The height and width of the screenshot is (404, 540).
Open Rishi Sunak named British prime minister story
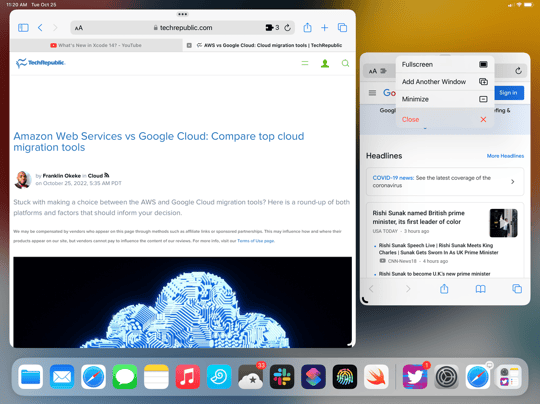tap(418, 217)
